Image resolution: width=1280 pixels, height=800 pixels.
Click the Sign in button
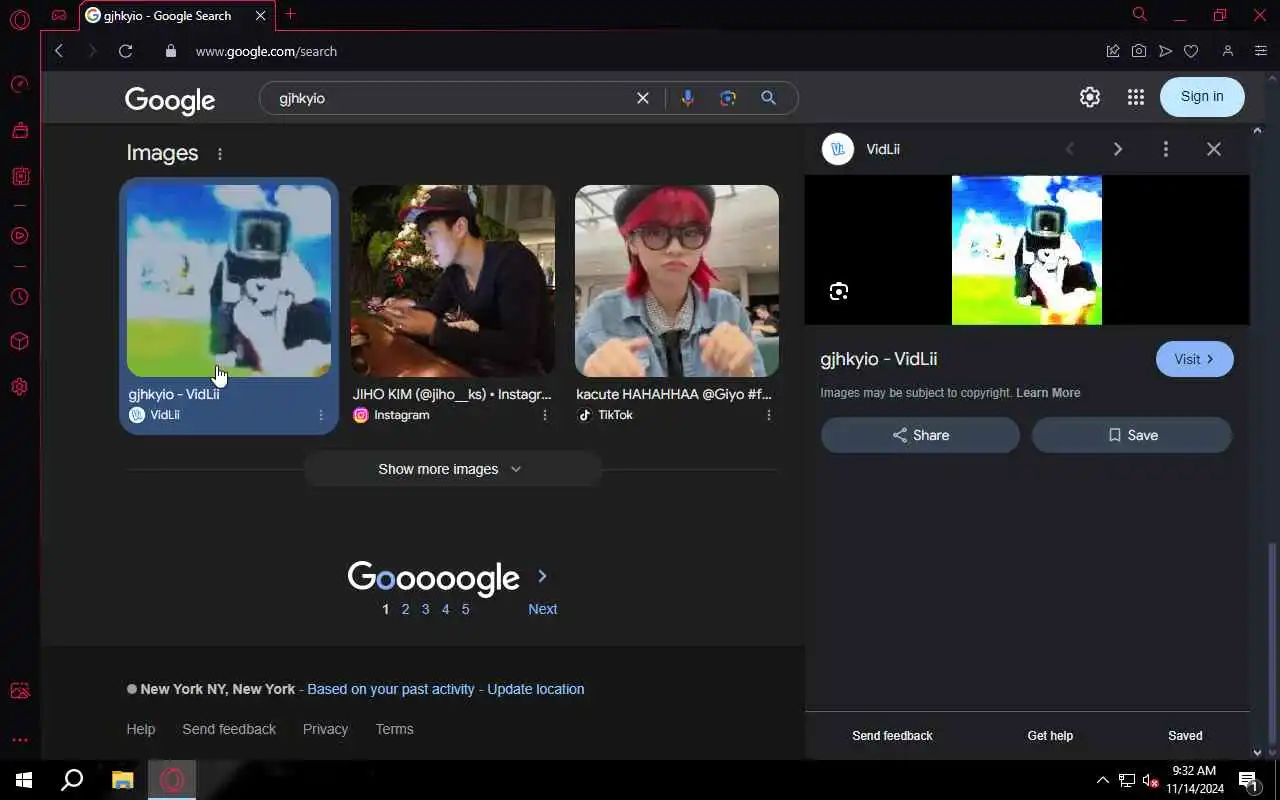click(x=1202, y=96)
